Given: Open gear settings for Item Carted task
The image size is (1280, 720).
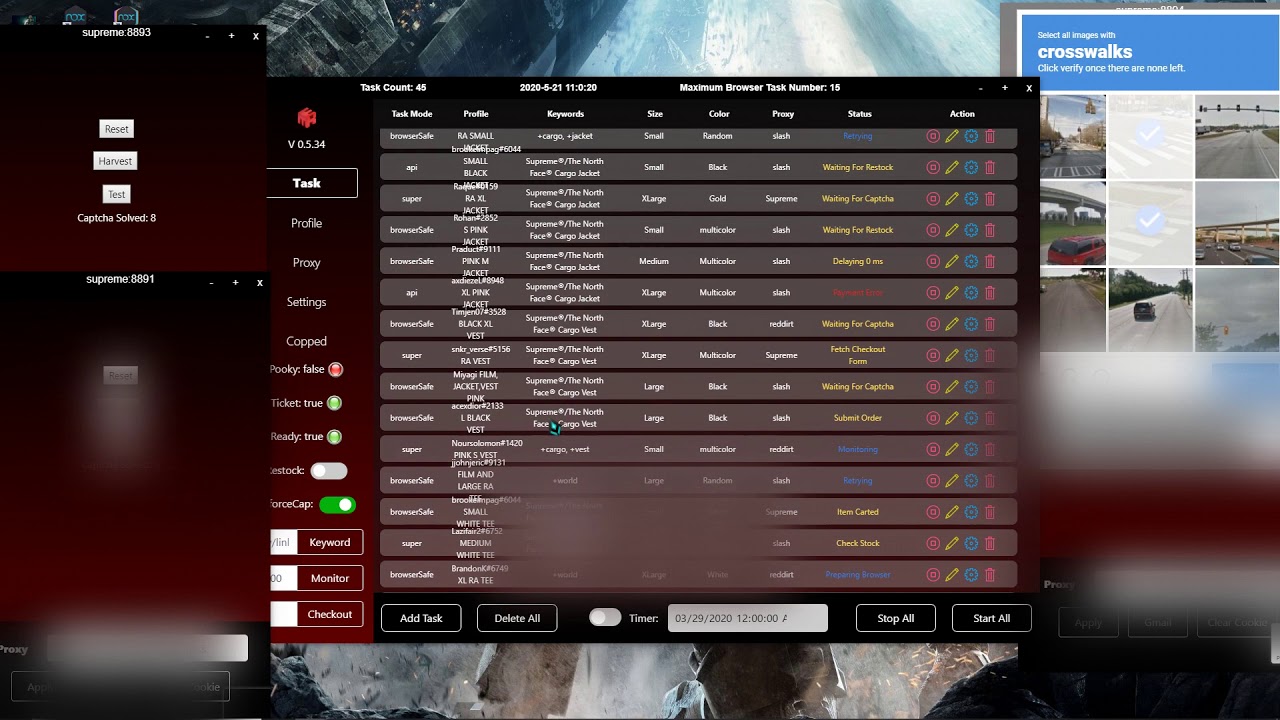Looking at the screenshot, I should coord(971,512).
